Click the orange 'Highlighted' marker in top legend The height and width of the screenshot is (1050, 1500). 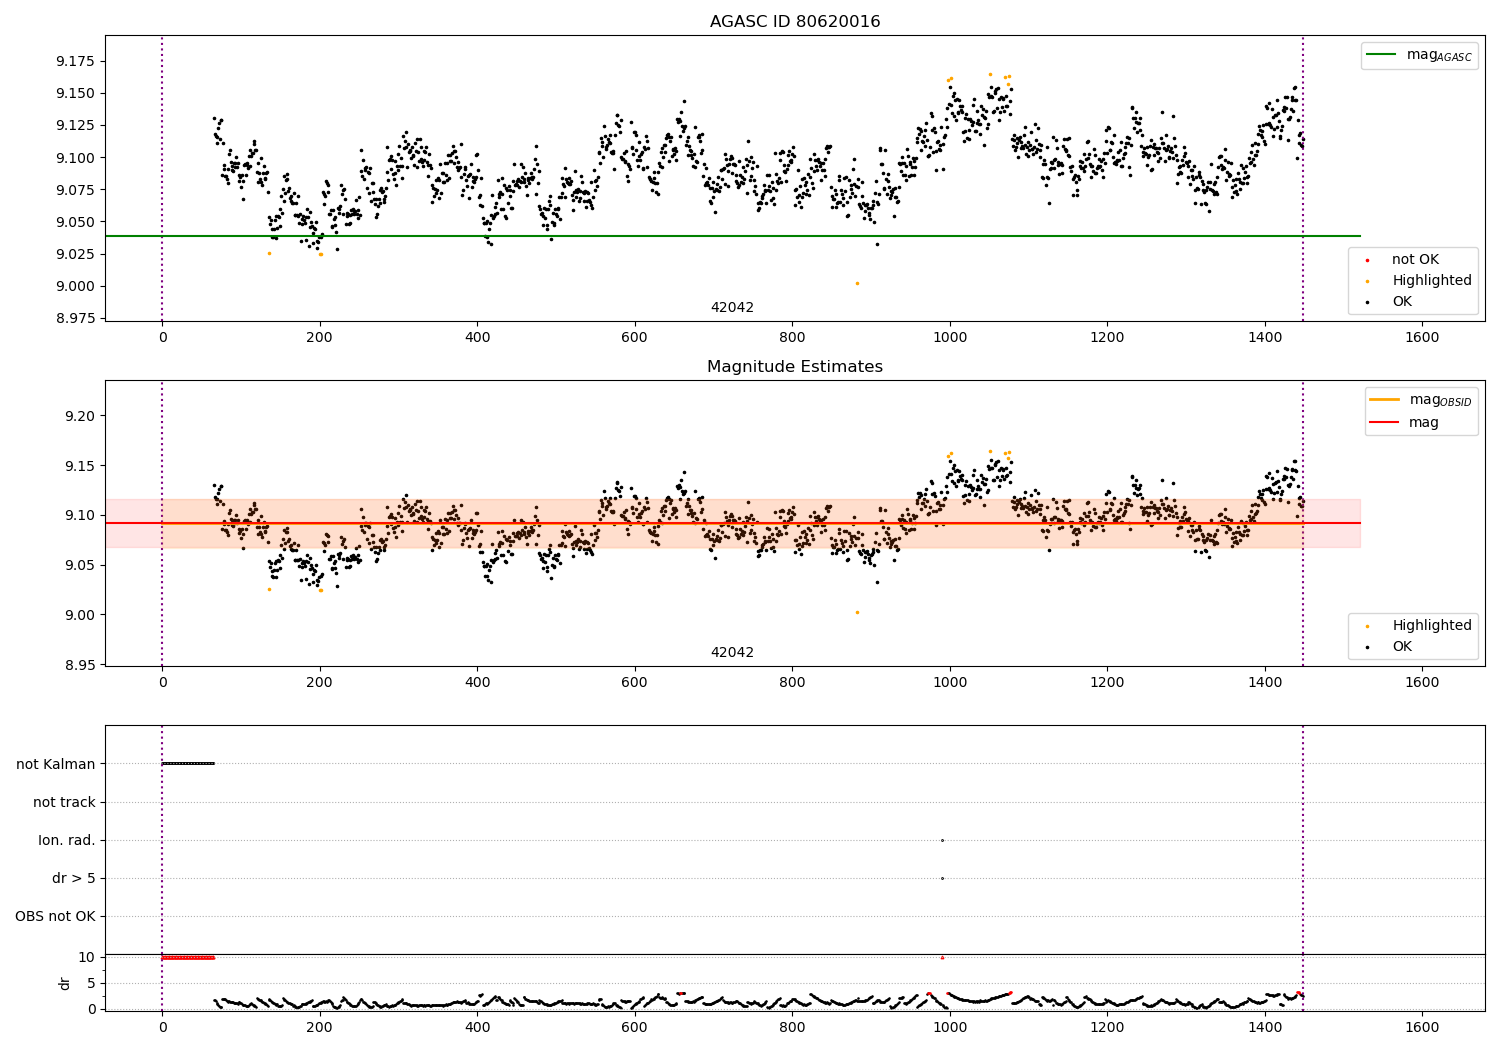pyautogui.click(x=1367, y=281)
